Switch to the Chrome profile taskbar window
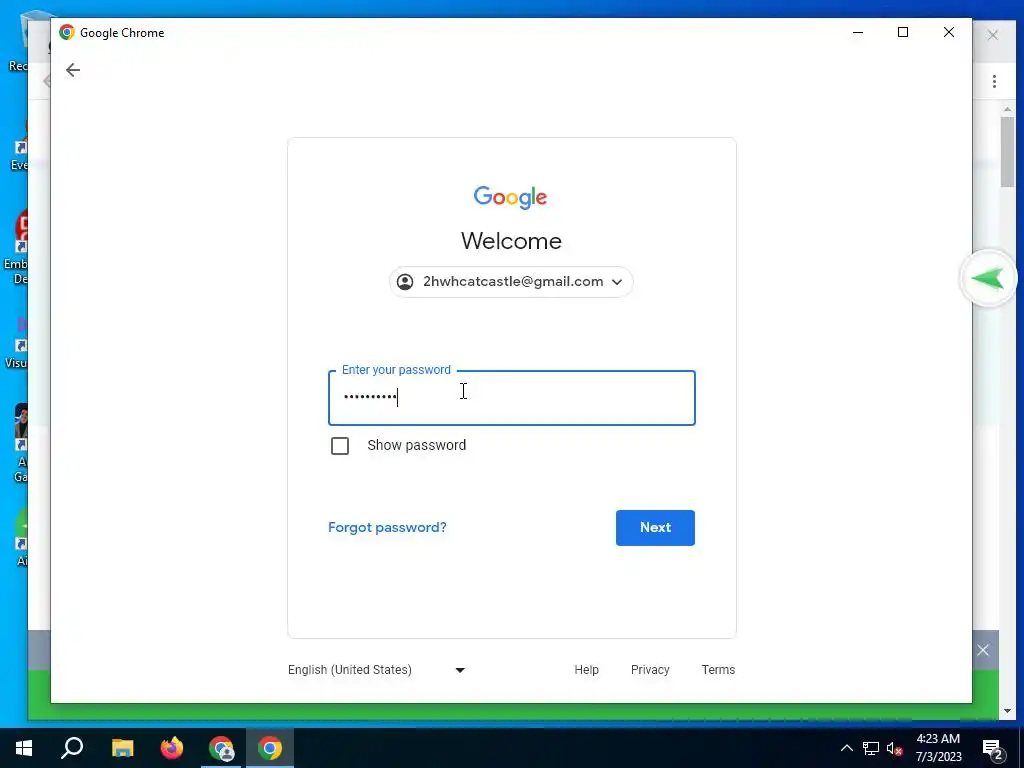1024x768 pixels. pos(221,748)
